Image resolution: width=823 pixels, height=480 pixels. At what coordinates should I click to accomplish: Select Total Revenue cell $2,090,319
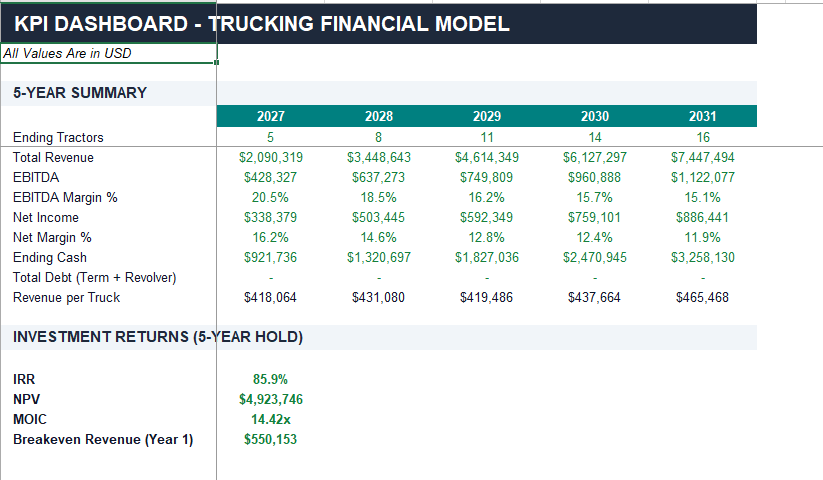click(x=271, y=157)
